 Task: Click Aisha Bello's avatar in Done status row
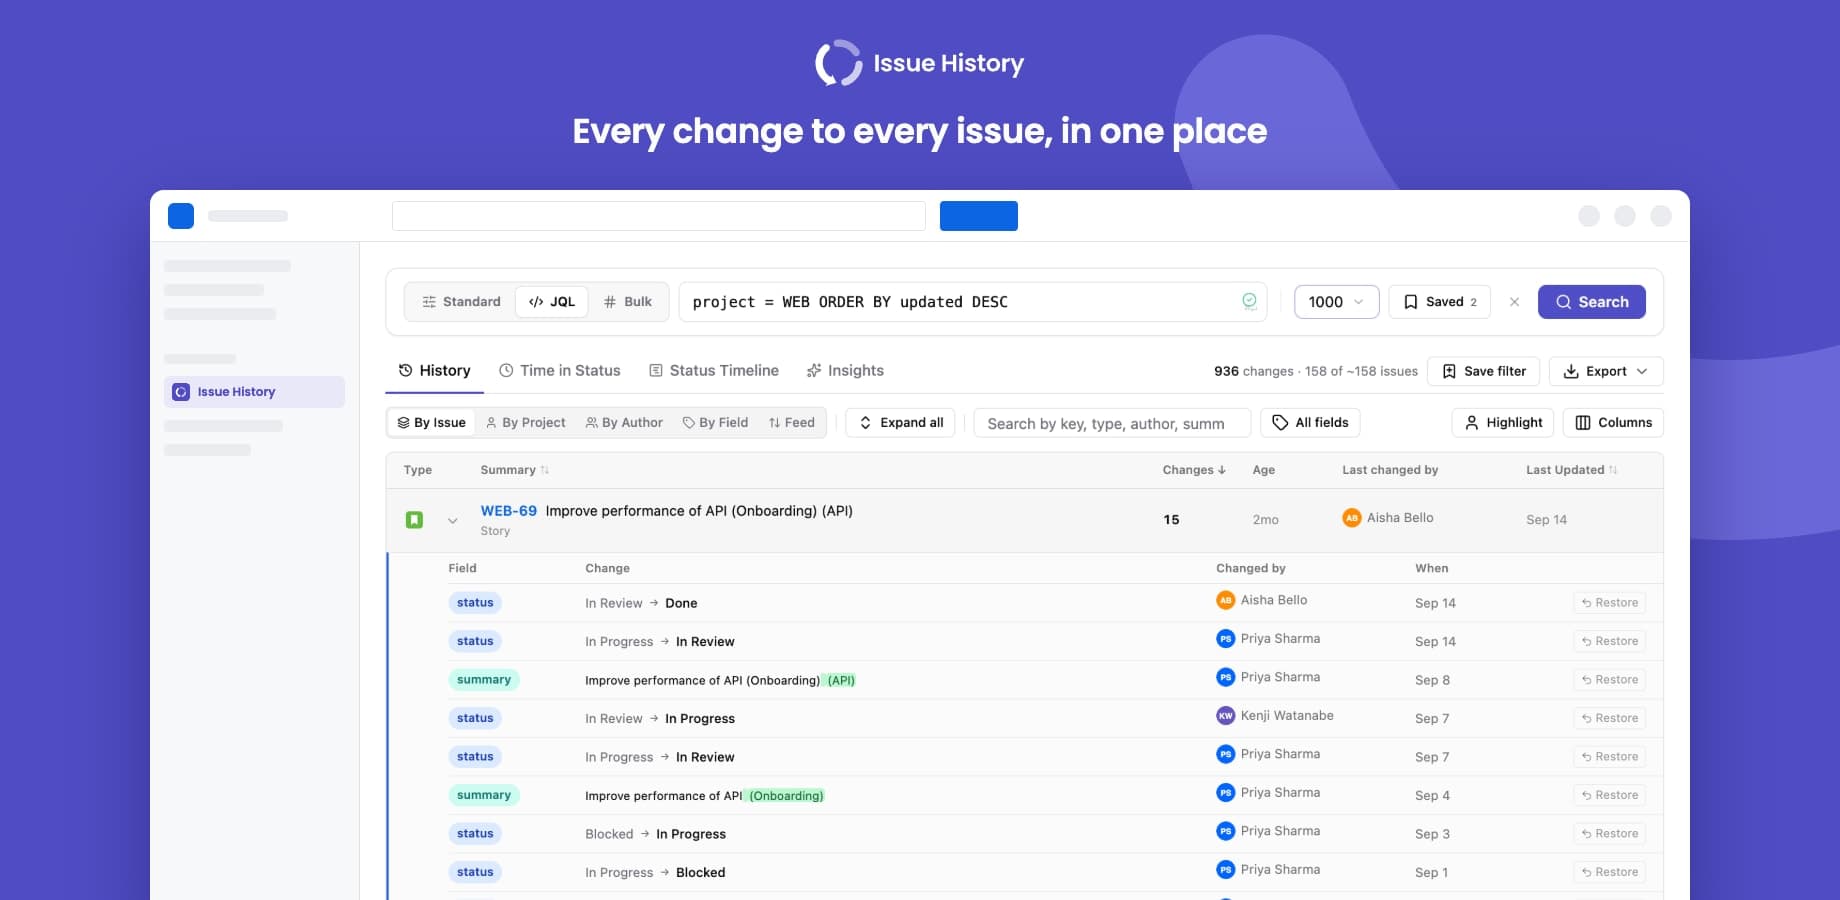pyautogui.click(x=1226, y=600)
